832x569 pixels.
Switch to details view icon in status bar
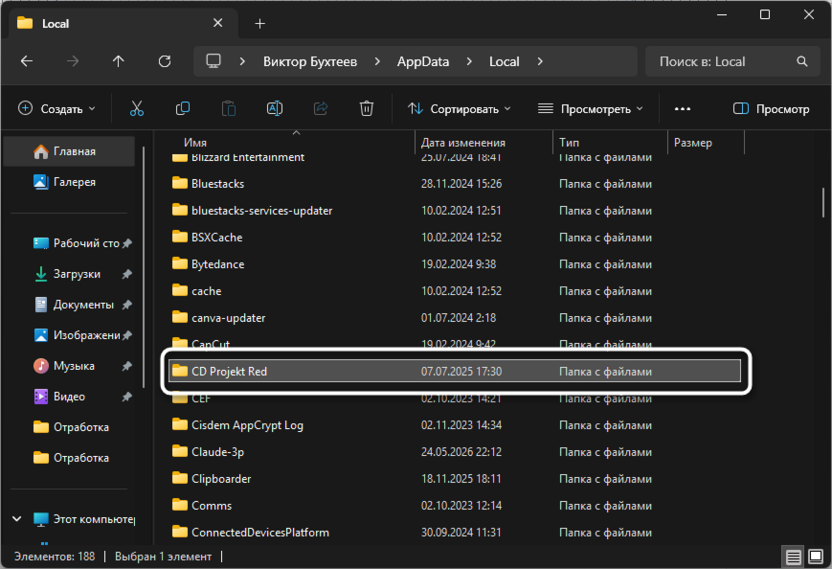click(x=793, y=557)
